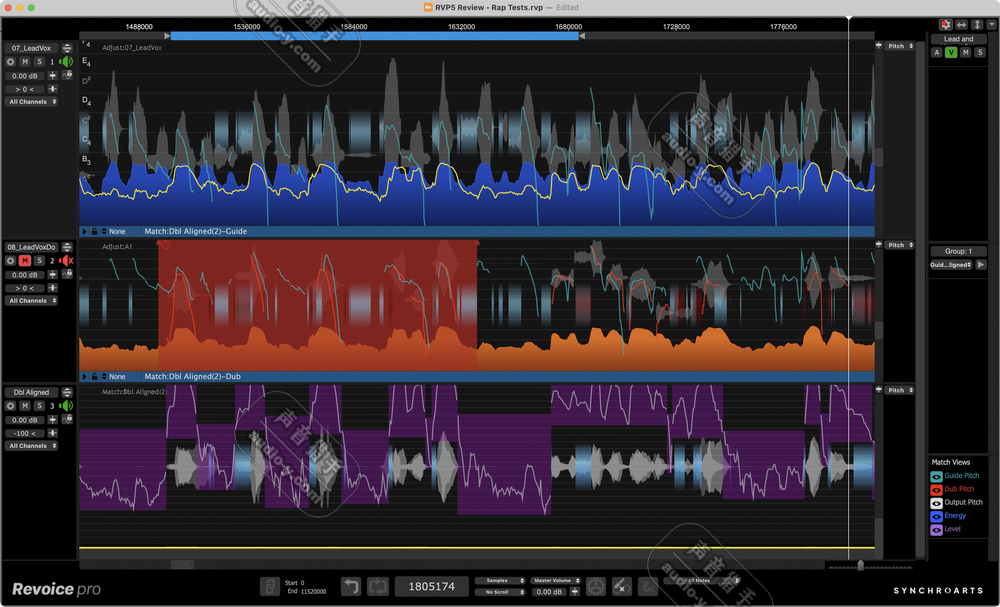Select the eraser edit tool in bottom toolbar

pos(621,585)
